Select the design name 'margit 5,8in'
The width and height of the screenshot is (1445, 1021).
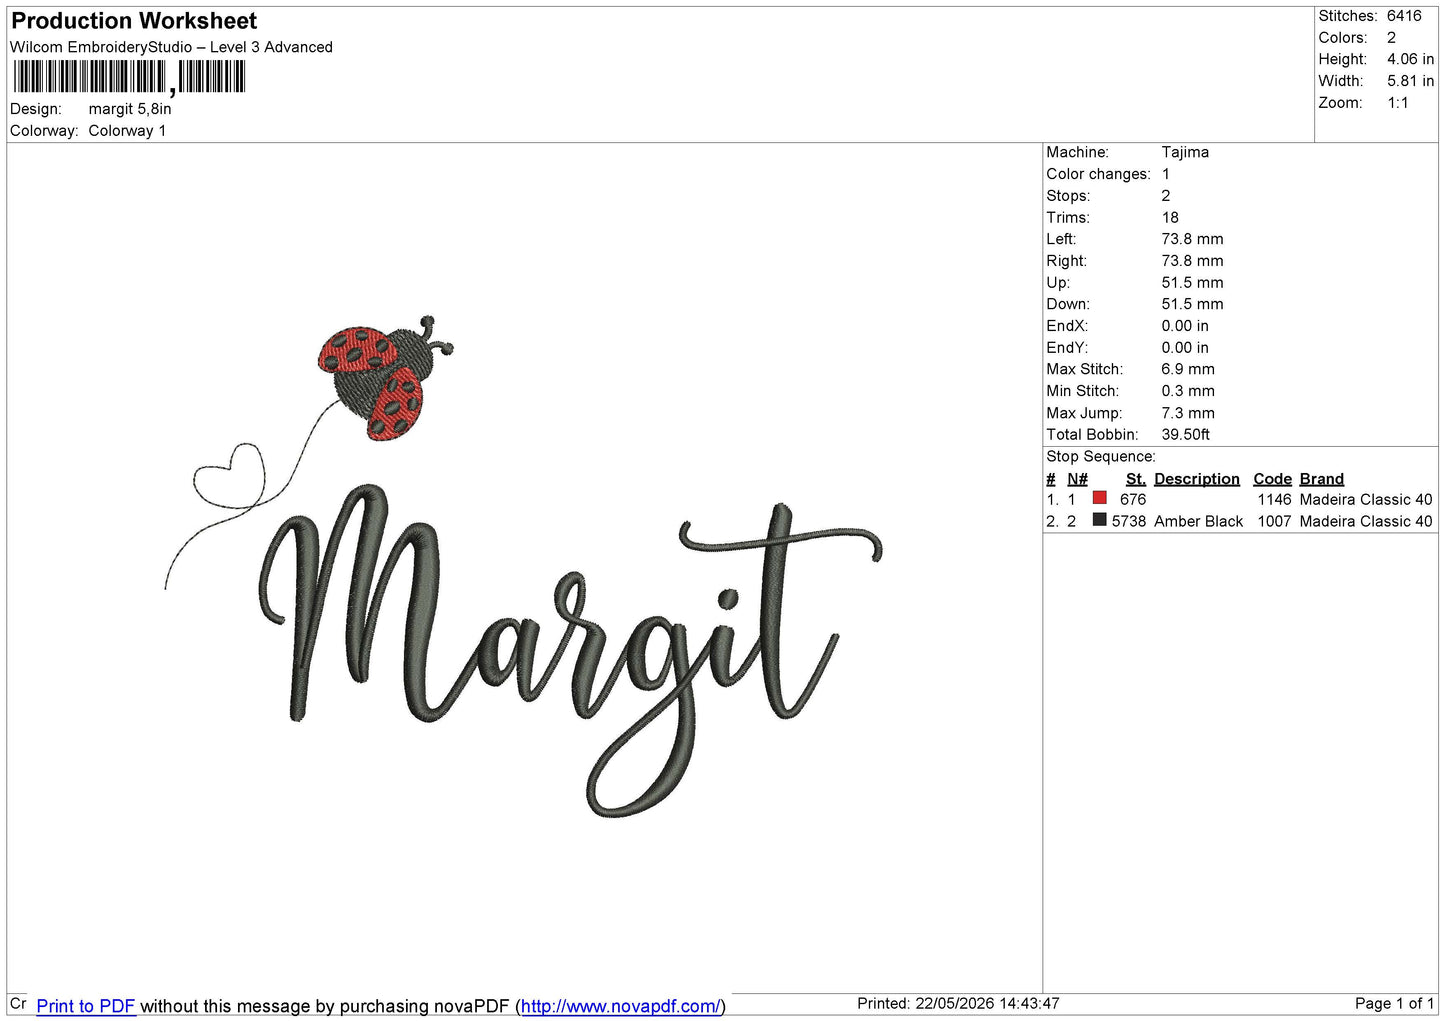click(130, 109)
